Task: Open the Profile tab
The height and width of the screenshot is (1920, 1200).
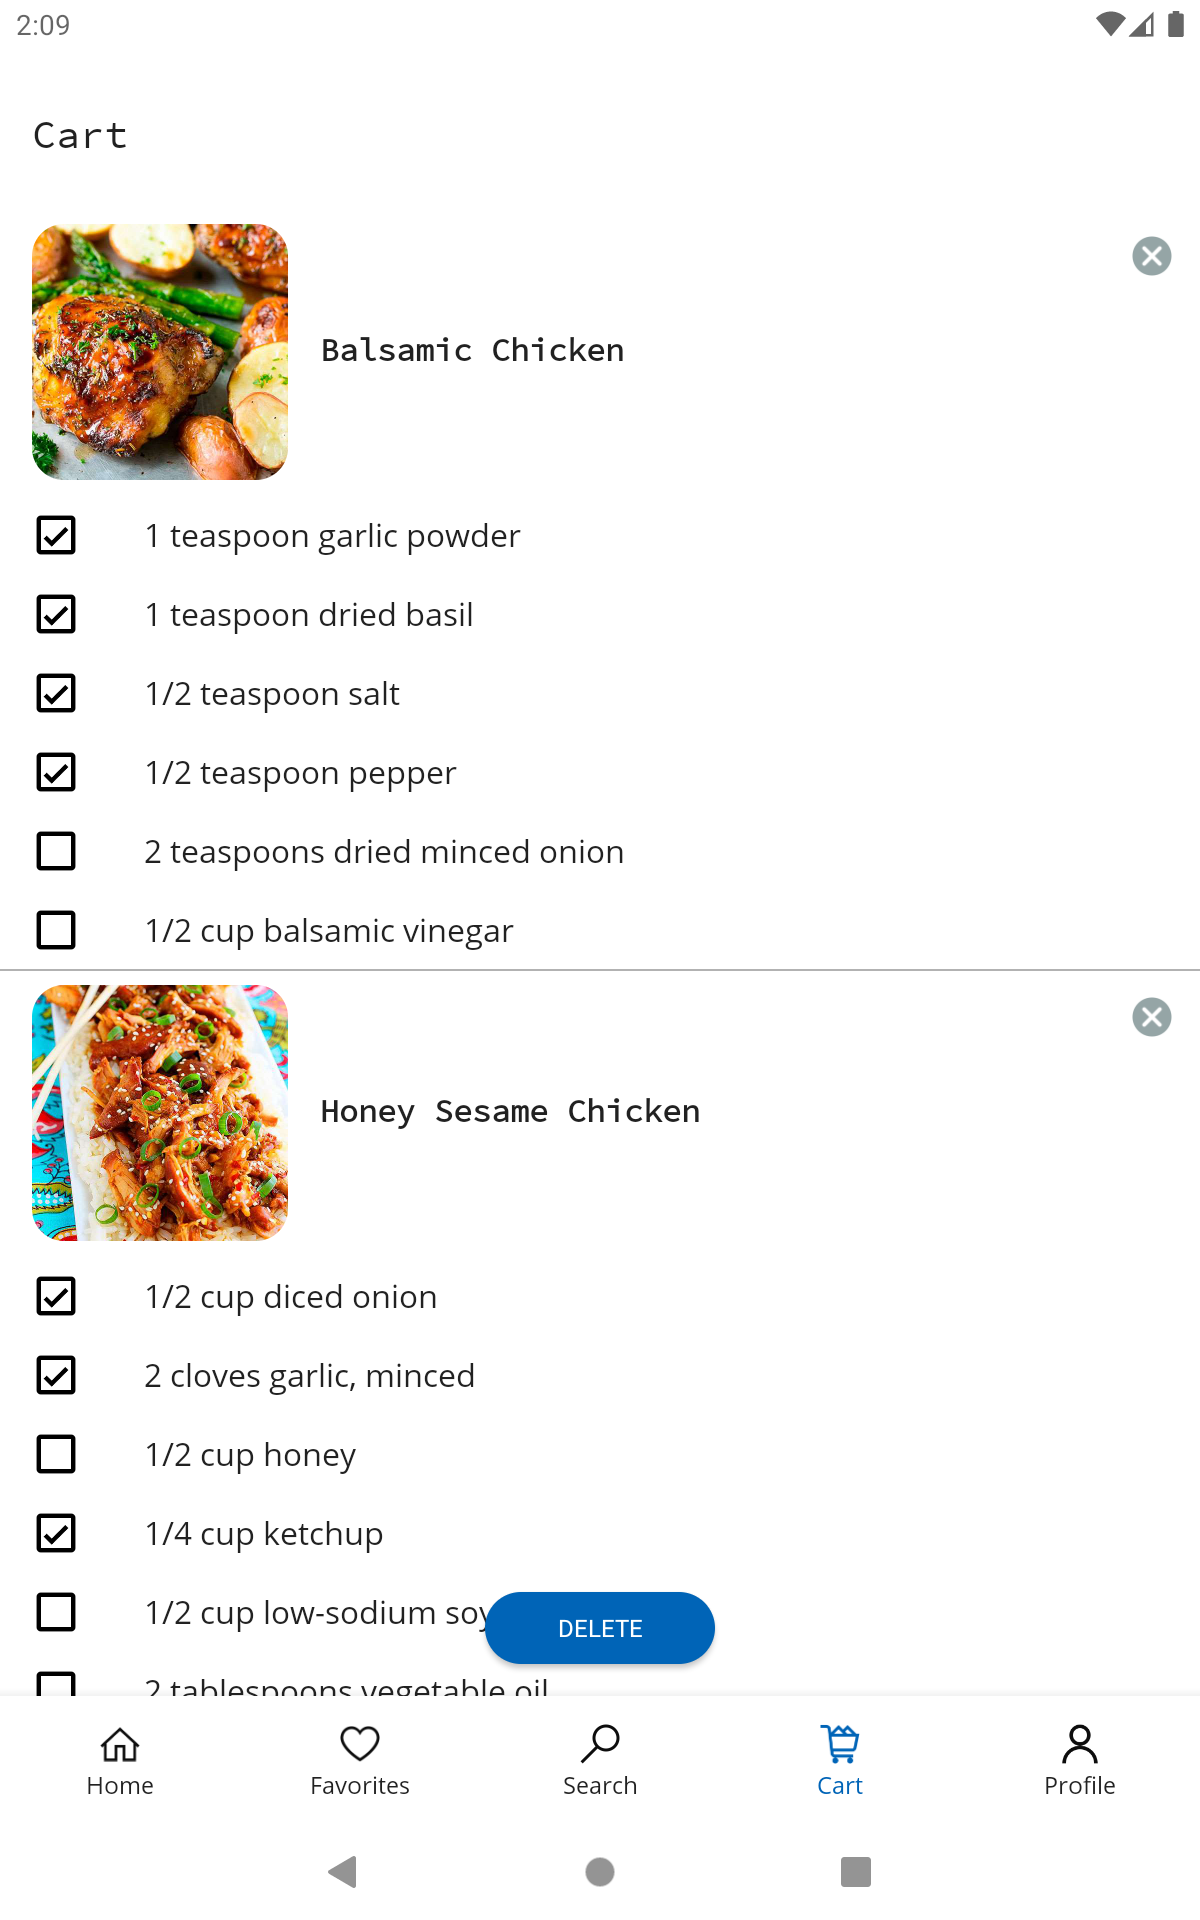Action: [1080, 1761]
